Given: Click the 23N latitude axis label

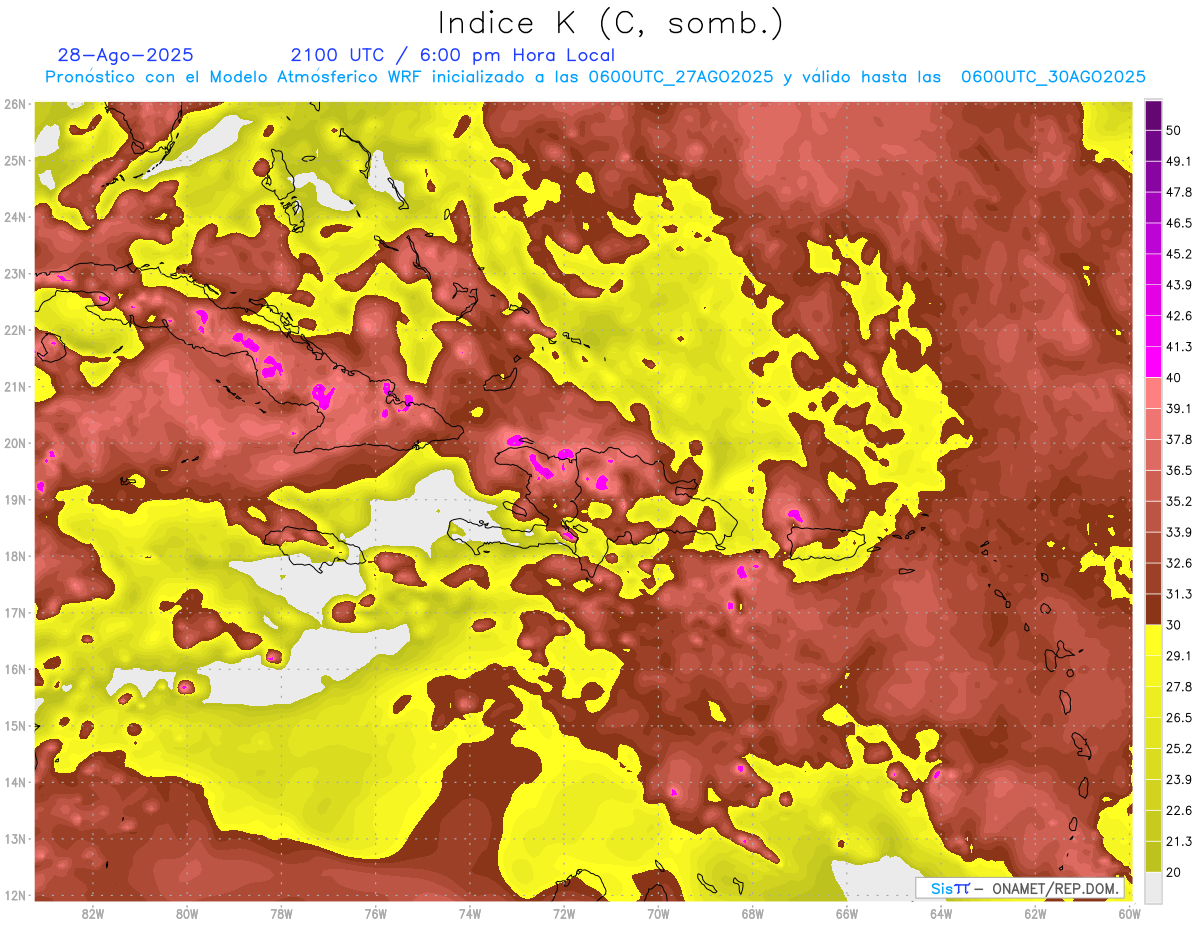Looking at the screenshot, I should click(15, 273).
